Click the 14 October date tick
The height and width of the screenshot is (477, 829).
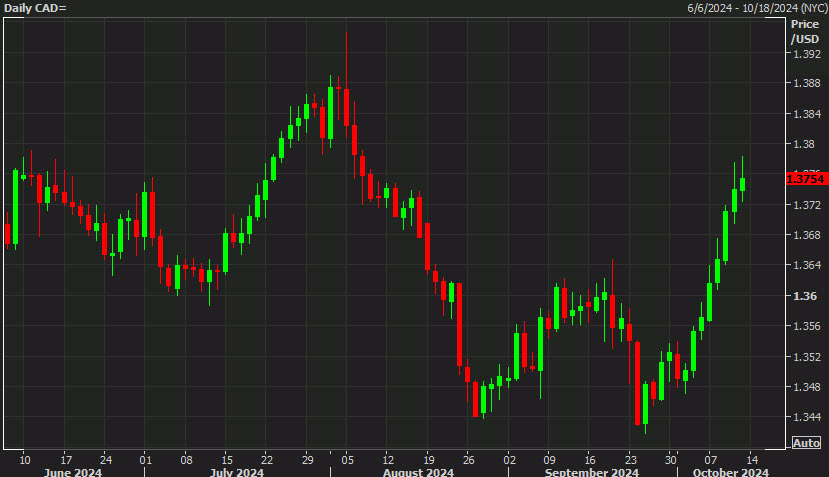pos(752,460)
